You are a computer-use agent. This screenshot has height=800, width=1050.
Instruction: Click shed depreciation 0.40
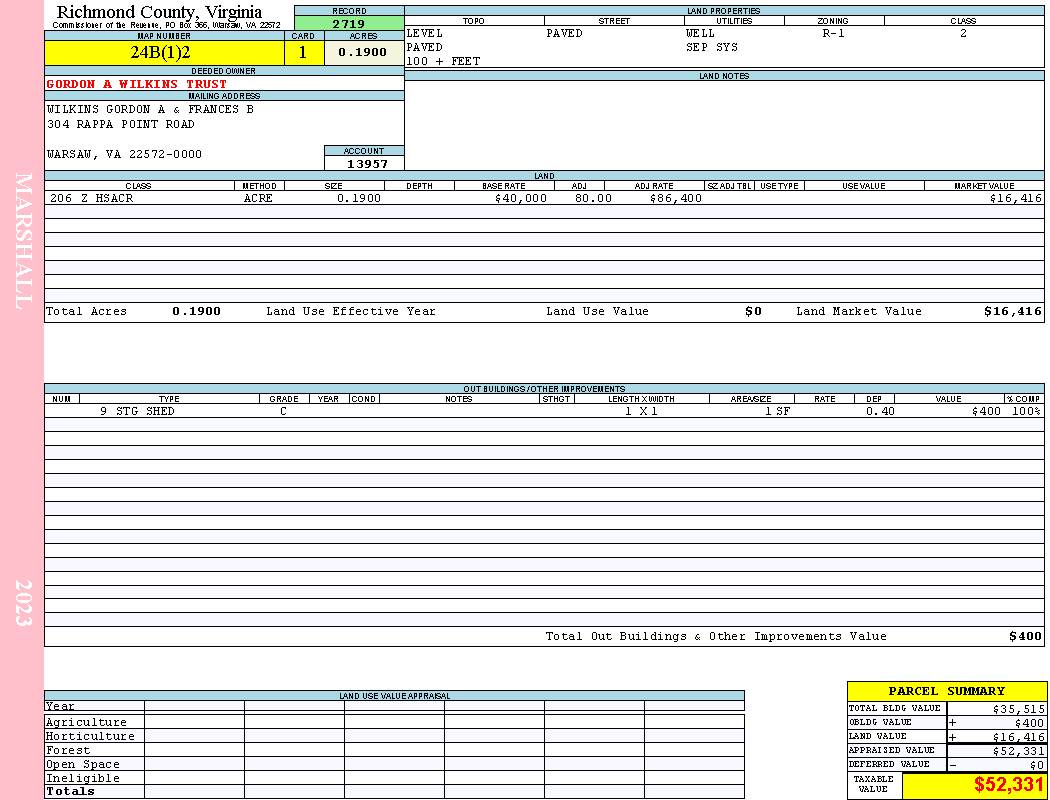point(880,411)
